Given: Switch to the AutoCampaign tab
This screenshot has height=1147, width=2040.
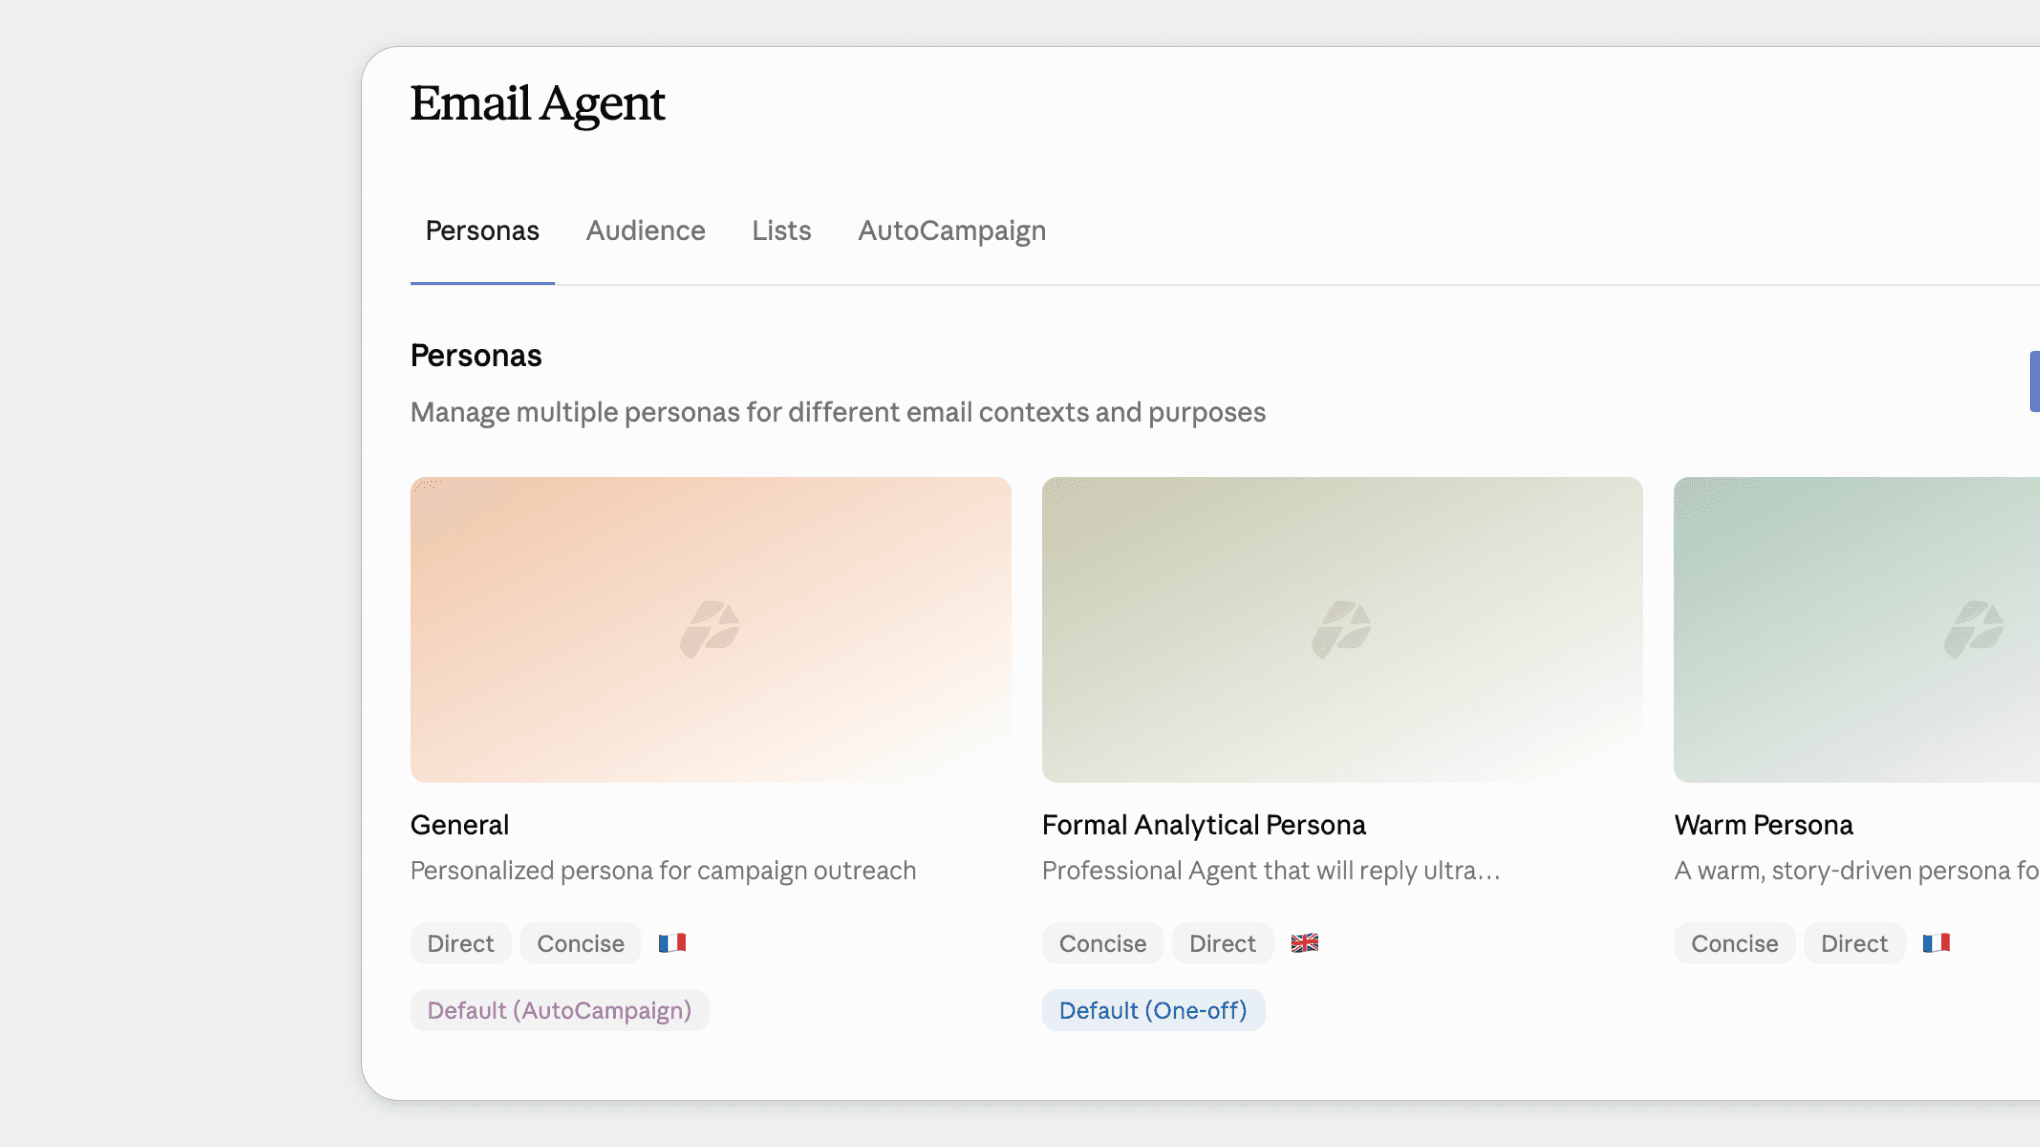Looking at the screenshot, I should [951, 231].
